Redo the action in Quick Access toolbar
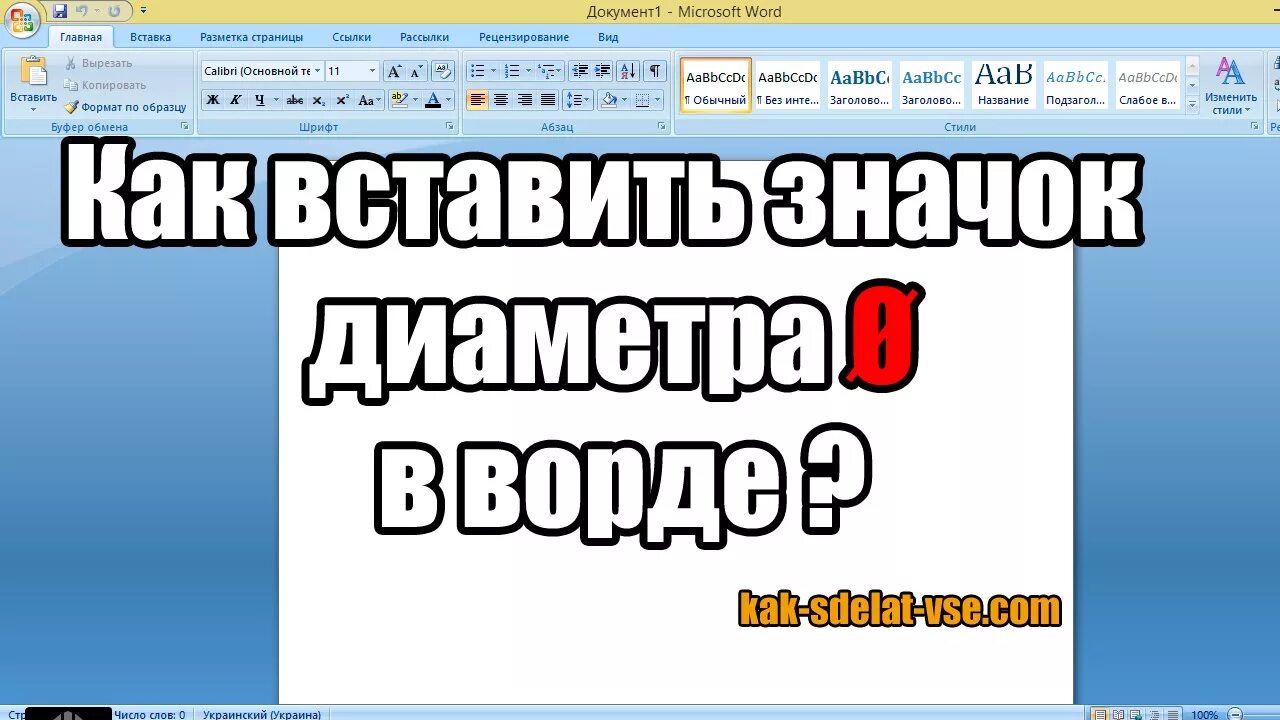Image resolution: width=1280 pixels, height=720 pixels. tap(114, 11)
